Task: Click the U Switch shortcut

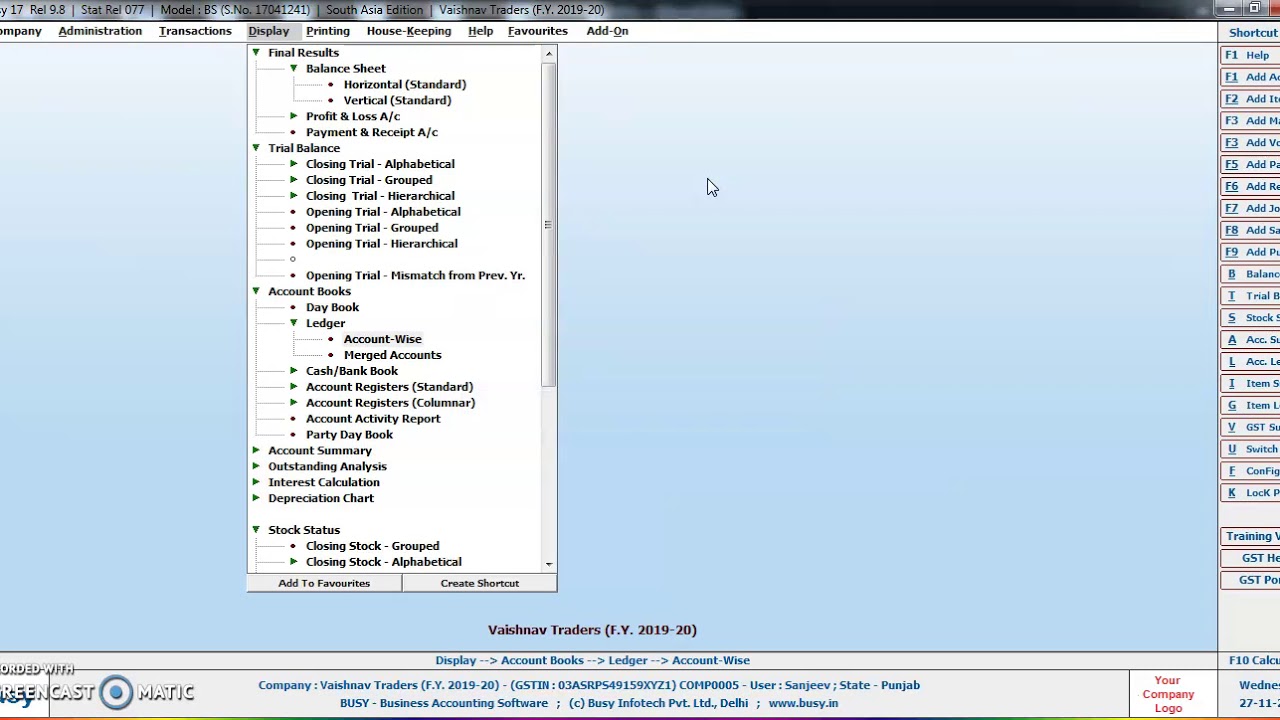Action: (x=1250, y=449)
